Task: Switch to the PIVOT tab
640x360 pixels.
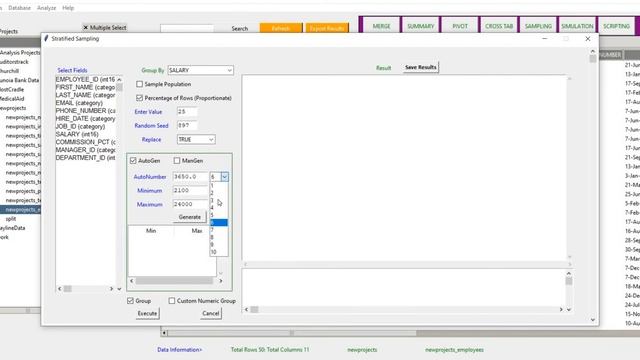Action: (460, 26)
